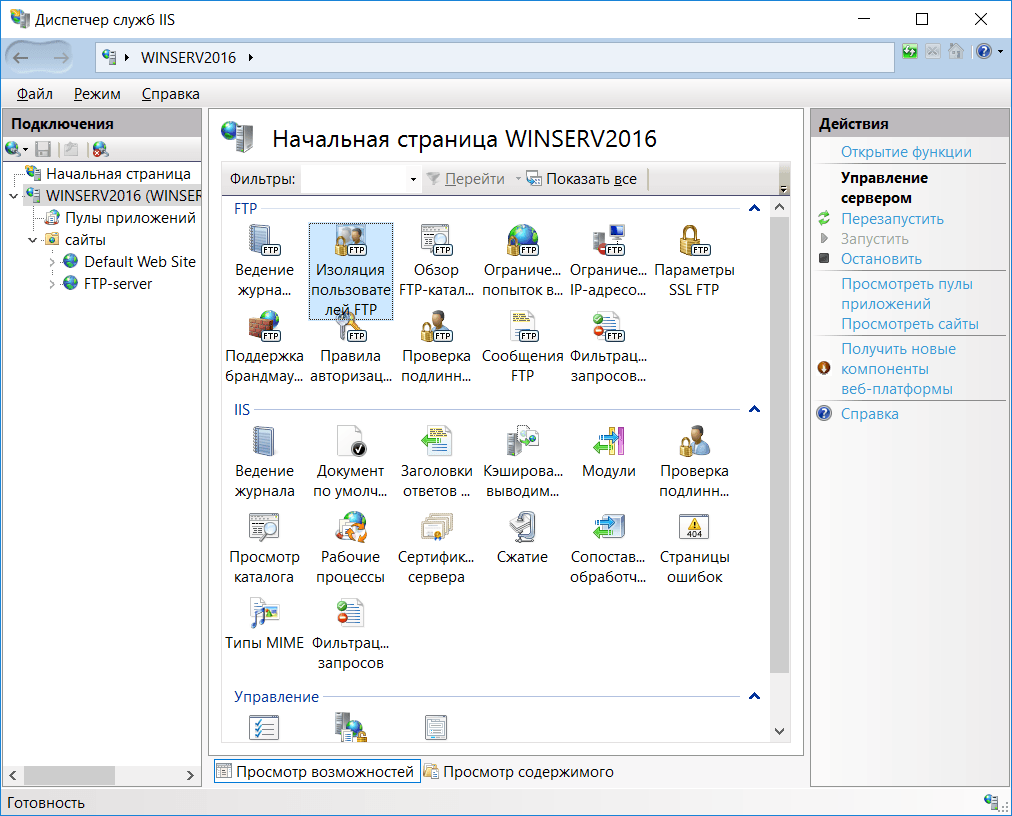This screenshot has width=1012, height=816.
Task: Open Типы MIME icon
Action: tap(265, 613)
